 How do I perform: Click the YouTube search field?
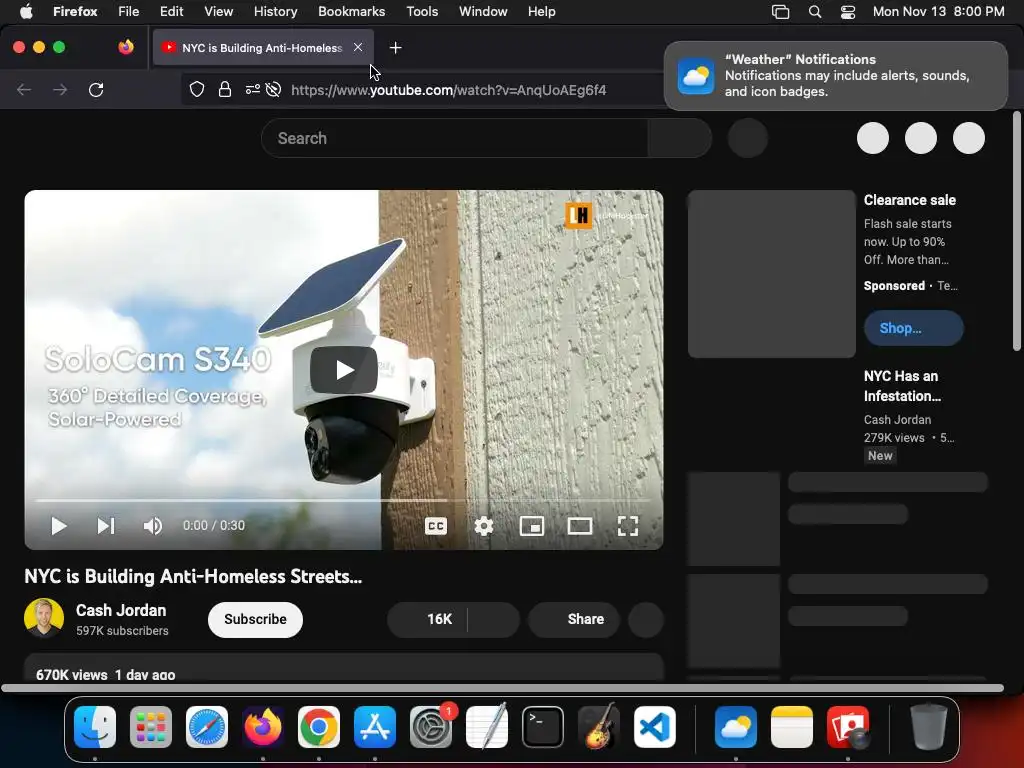[455, 138]
